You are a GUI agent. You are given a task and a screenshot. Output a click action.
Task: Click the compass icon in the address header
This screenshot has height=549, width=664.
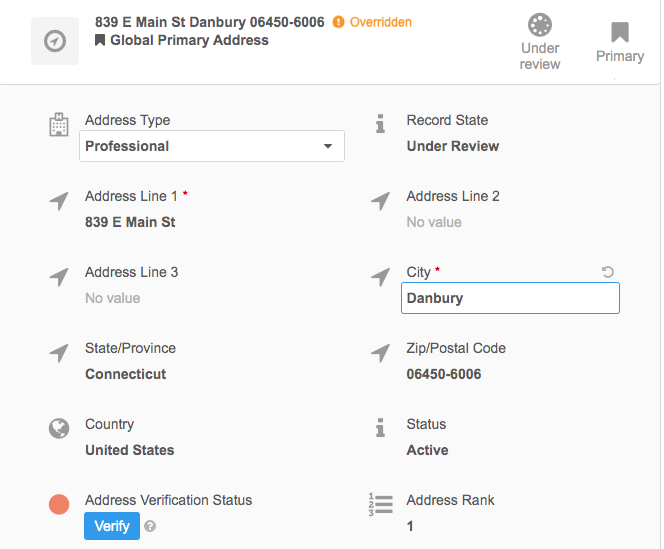(55, 41)
